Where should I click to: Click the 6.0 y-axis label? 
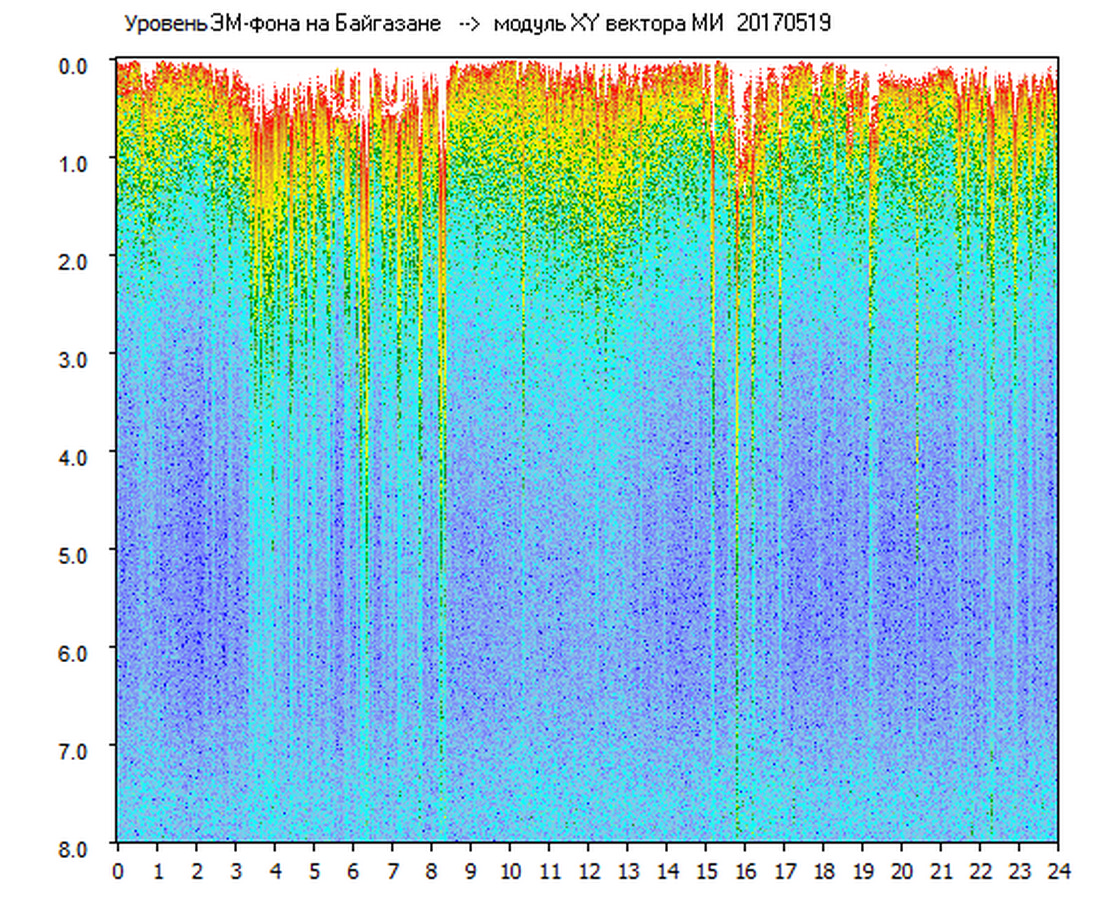click(x=76, y=652)
